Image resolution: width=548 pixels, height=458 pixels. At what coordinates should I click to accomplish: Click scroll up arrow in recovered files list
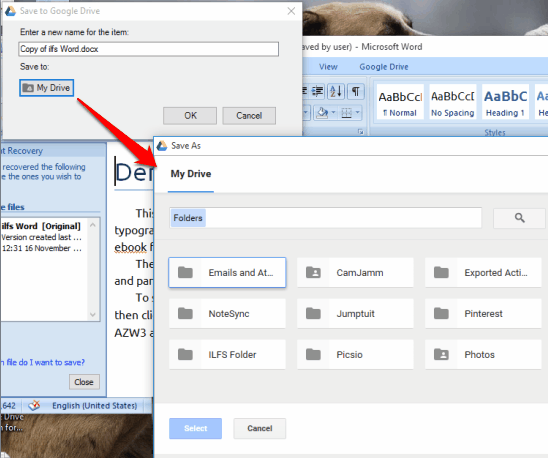pyautogui.click(x=93, y=225)
